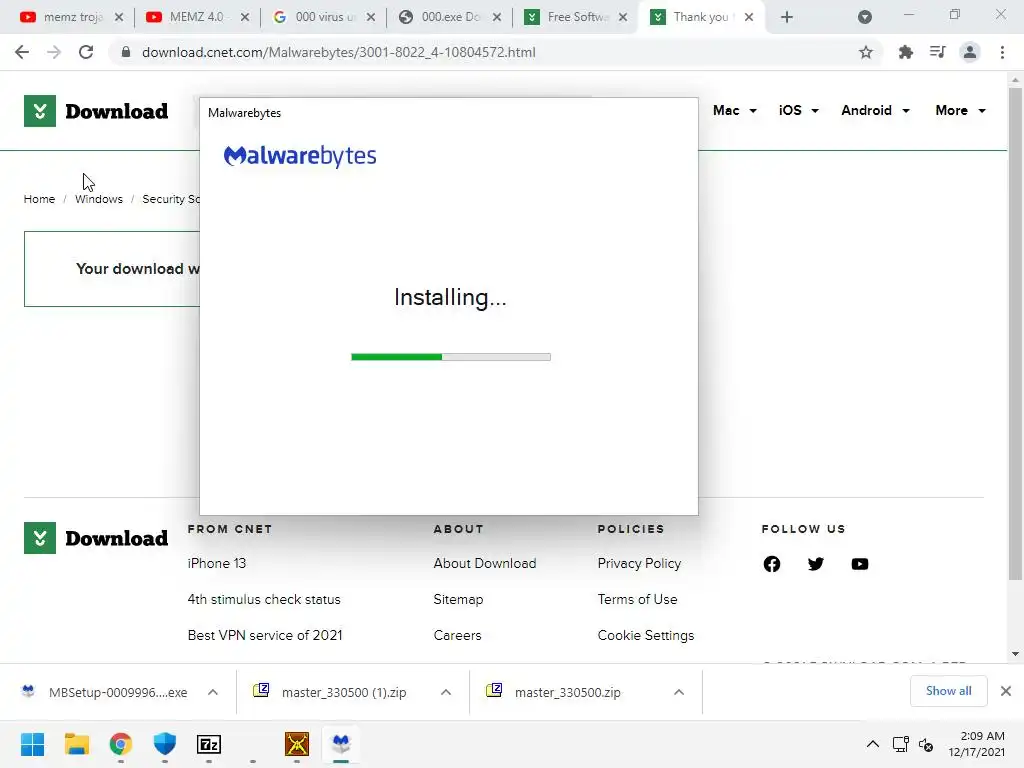This screenshot has height=768, width=1024.
Task: Open the Privacy Policy link
Action: (639, 563)
